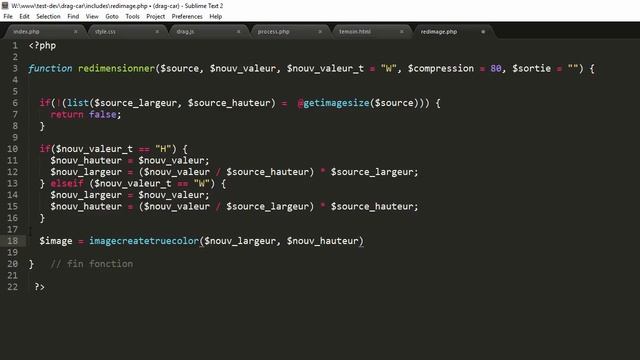Click line number 1 in the gutter
Viewport: 640px width, 360px height.
15,45
